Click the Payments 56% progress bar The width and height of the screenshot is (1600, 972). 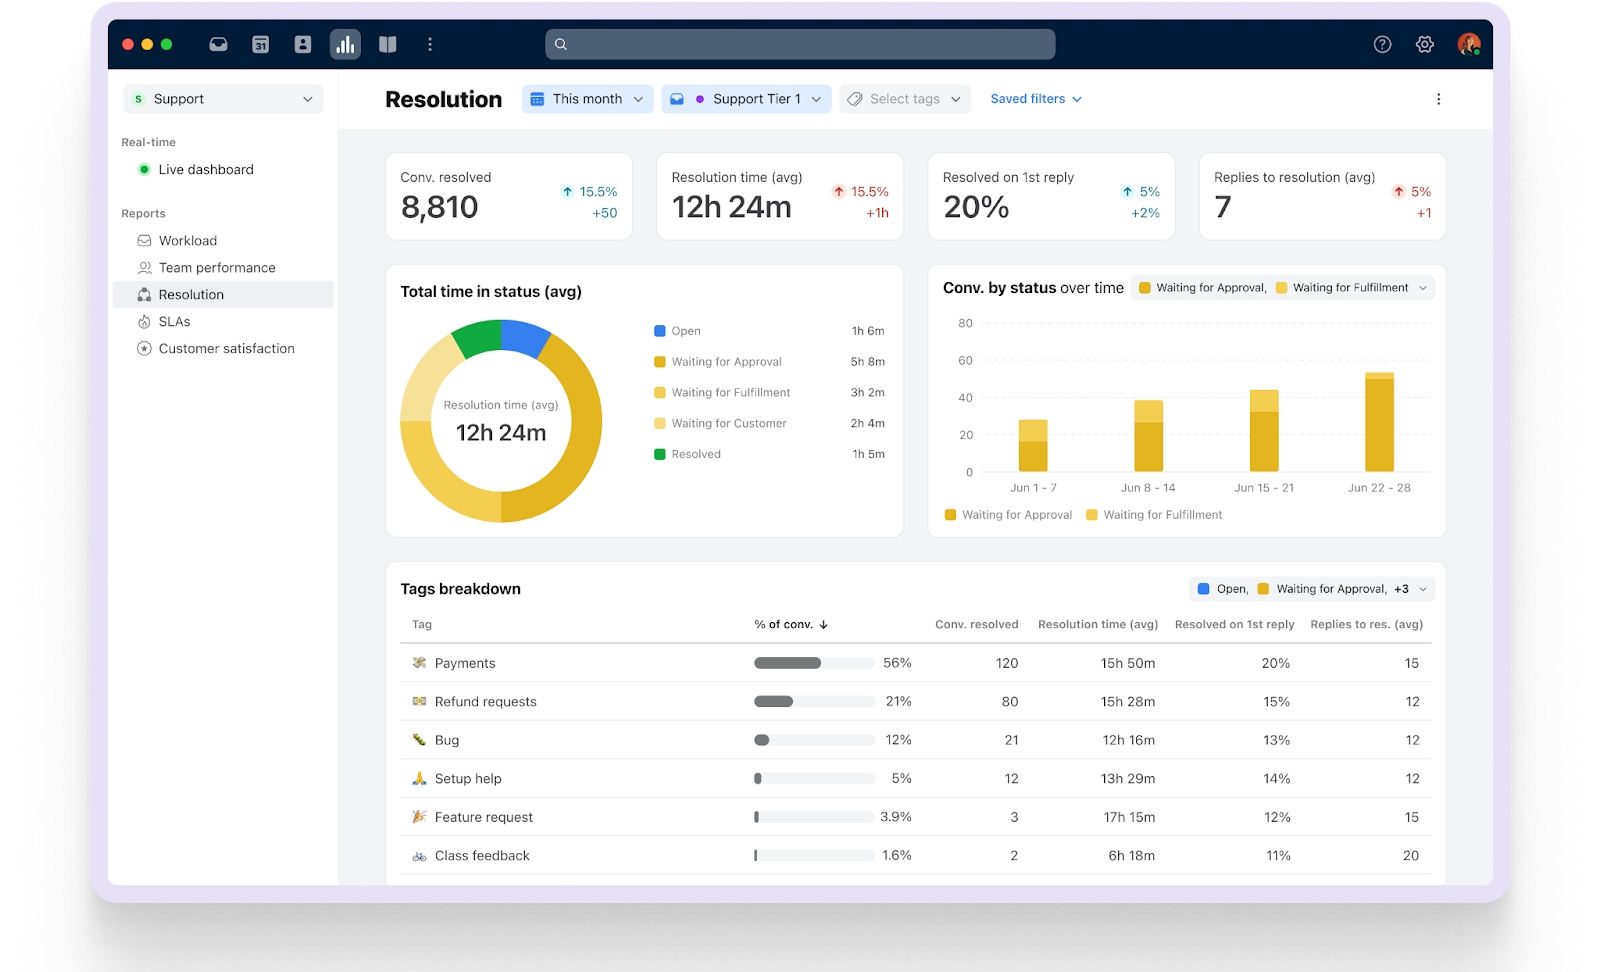coord(814,663)
